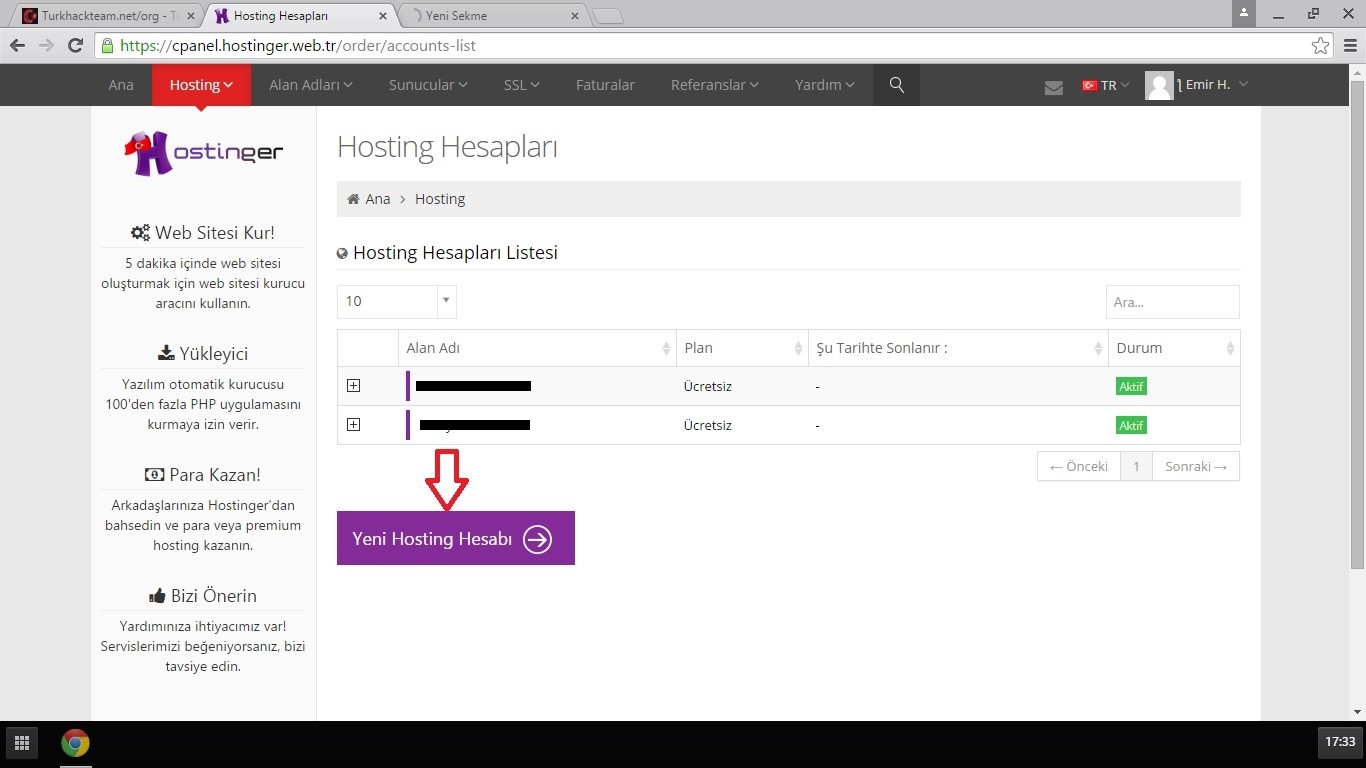Click the second row's Ücretsiz plan text
The height and width of the screenshot is (768, 1366).
coord(708,425)
